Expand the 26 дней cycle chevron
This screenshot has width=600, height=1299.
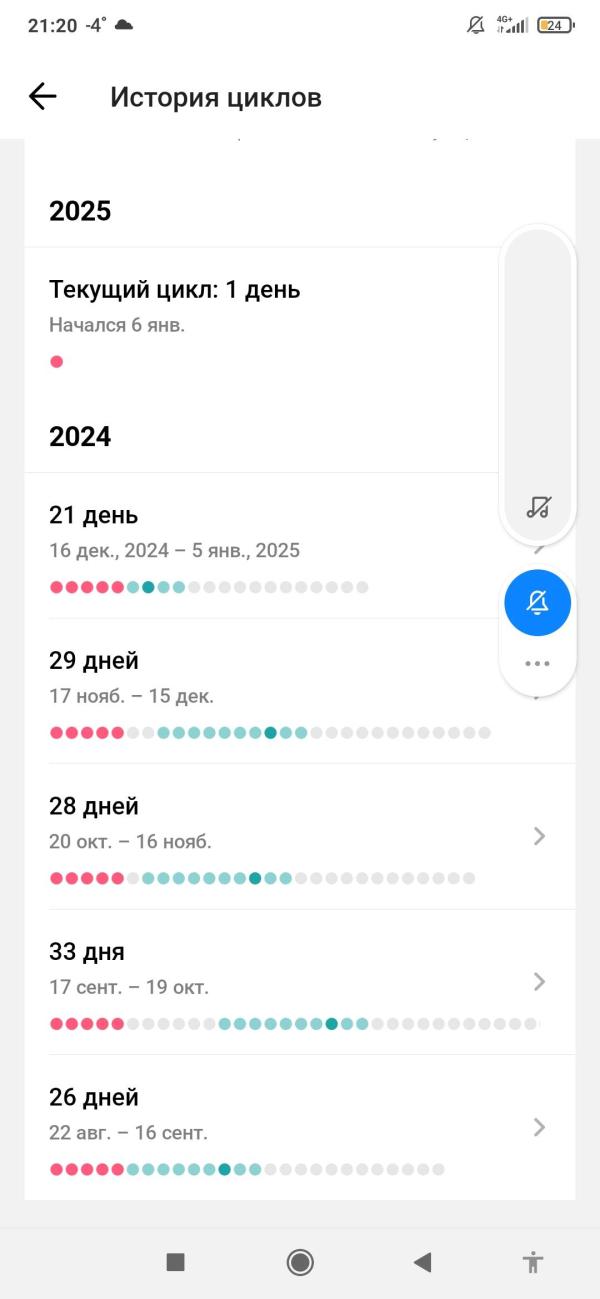click(540, 1127)
